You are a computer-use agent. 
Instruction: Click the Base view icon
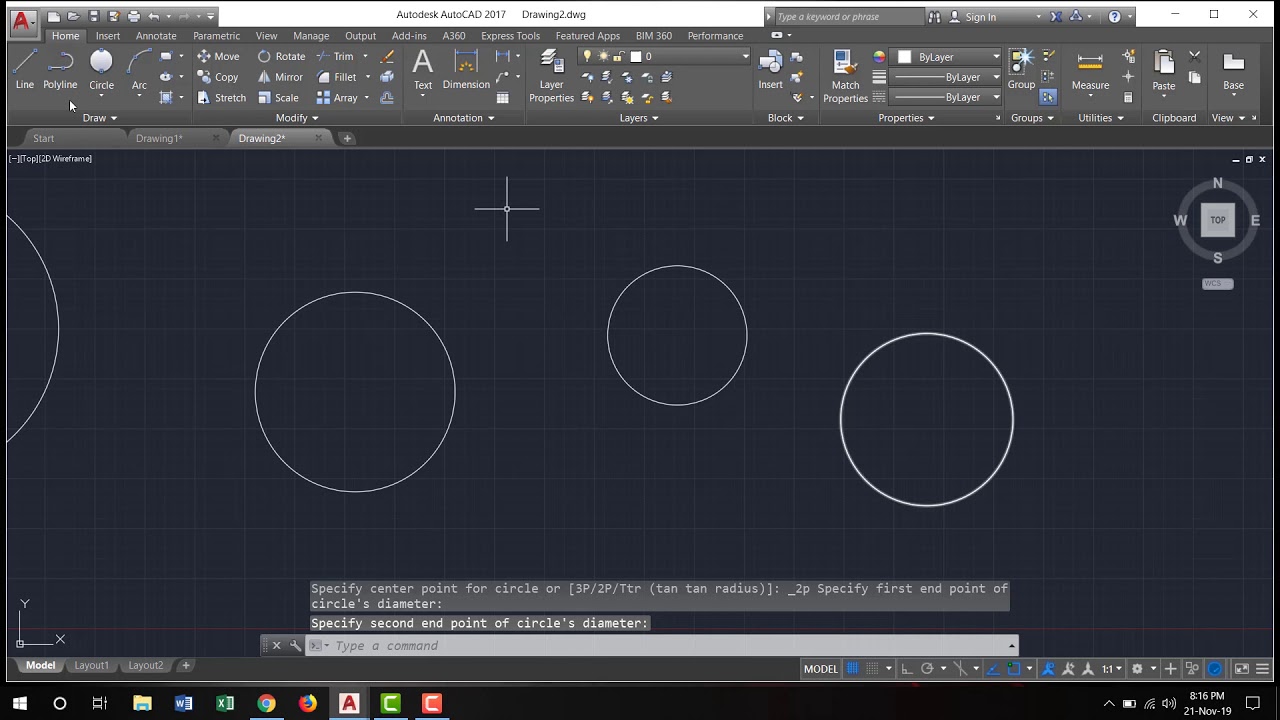tap(1233, 70)
